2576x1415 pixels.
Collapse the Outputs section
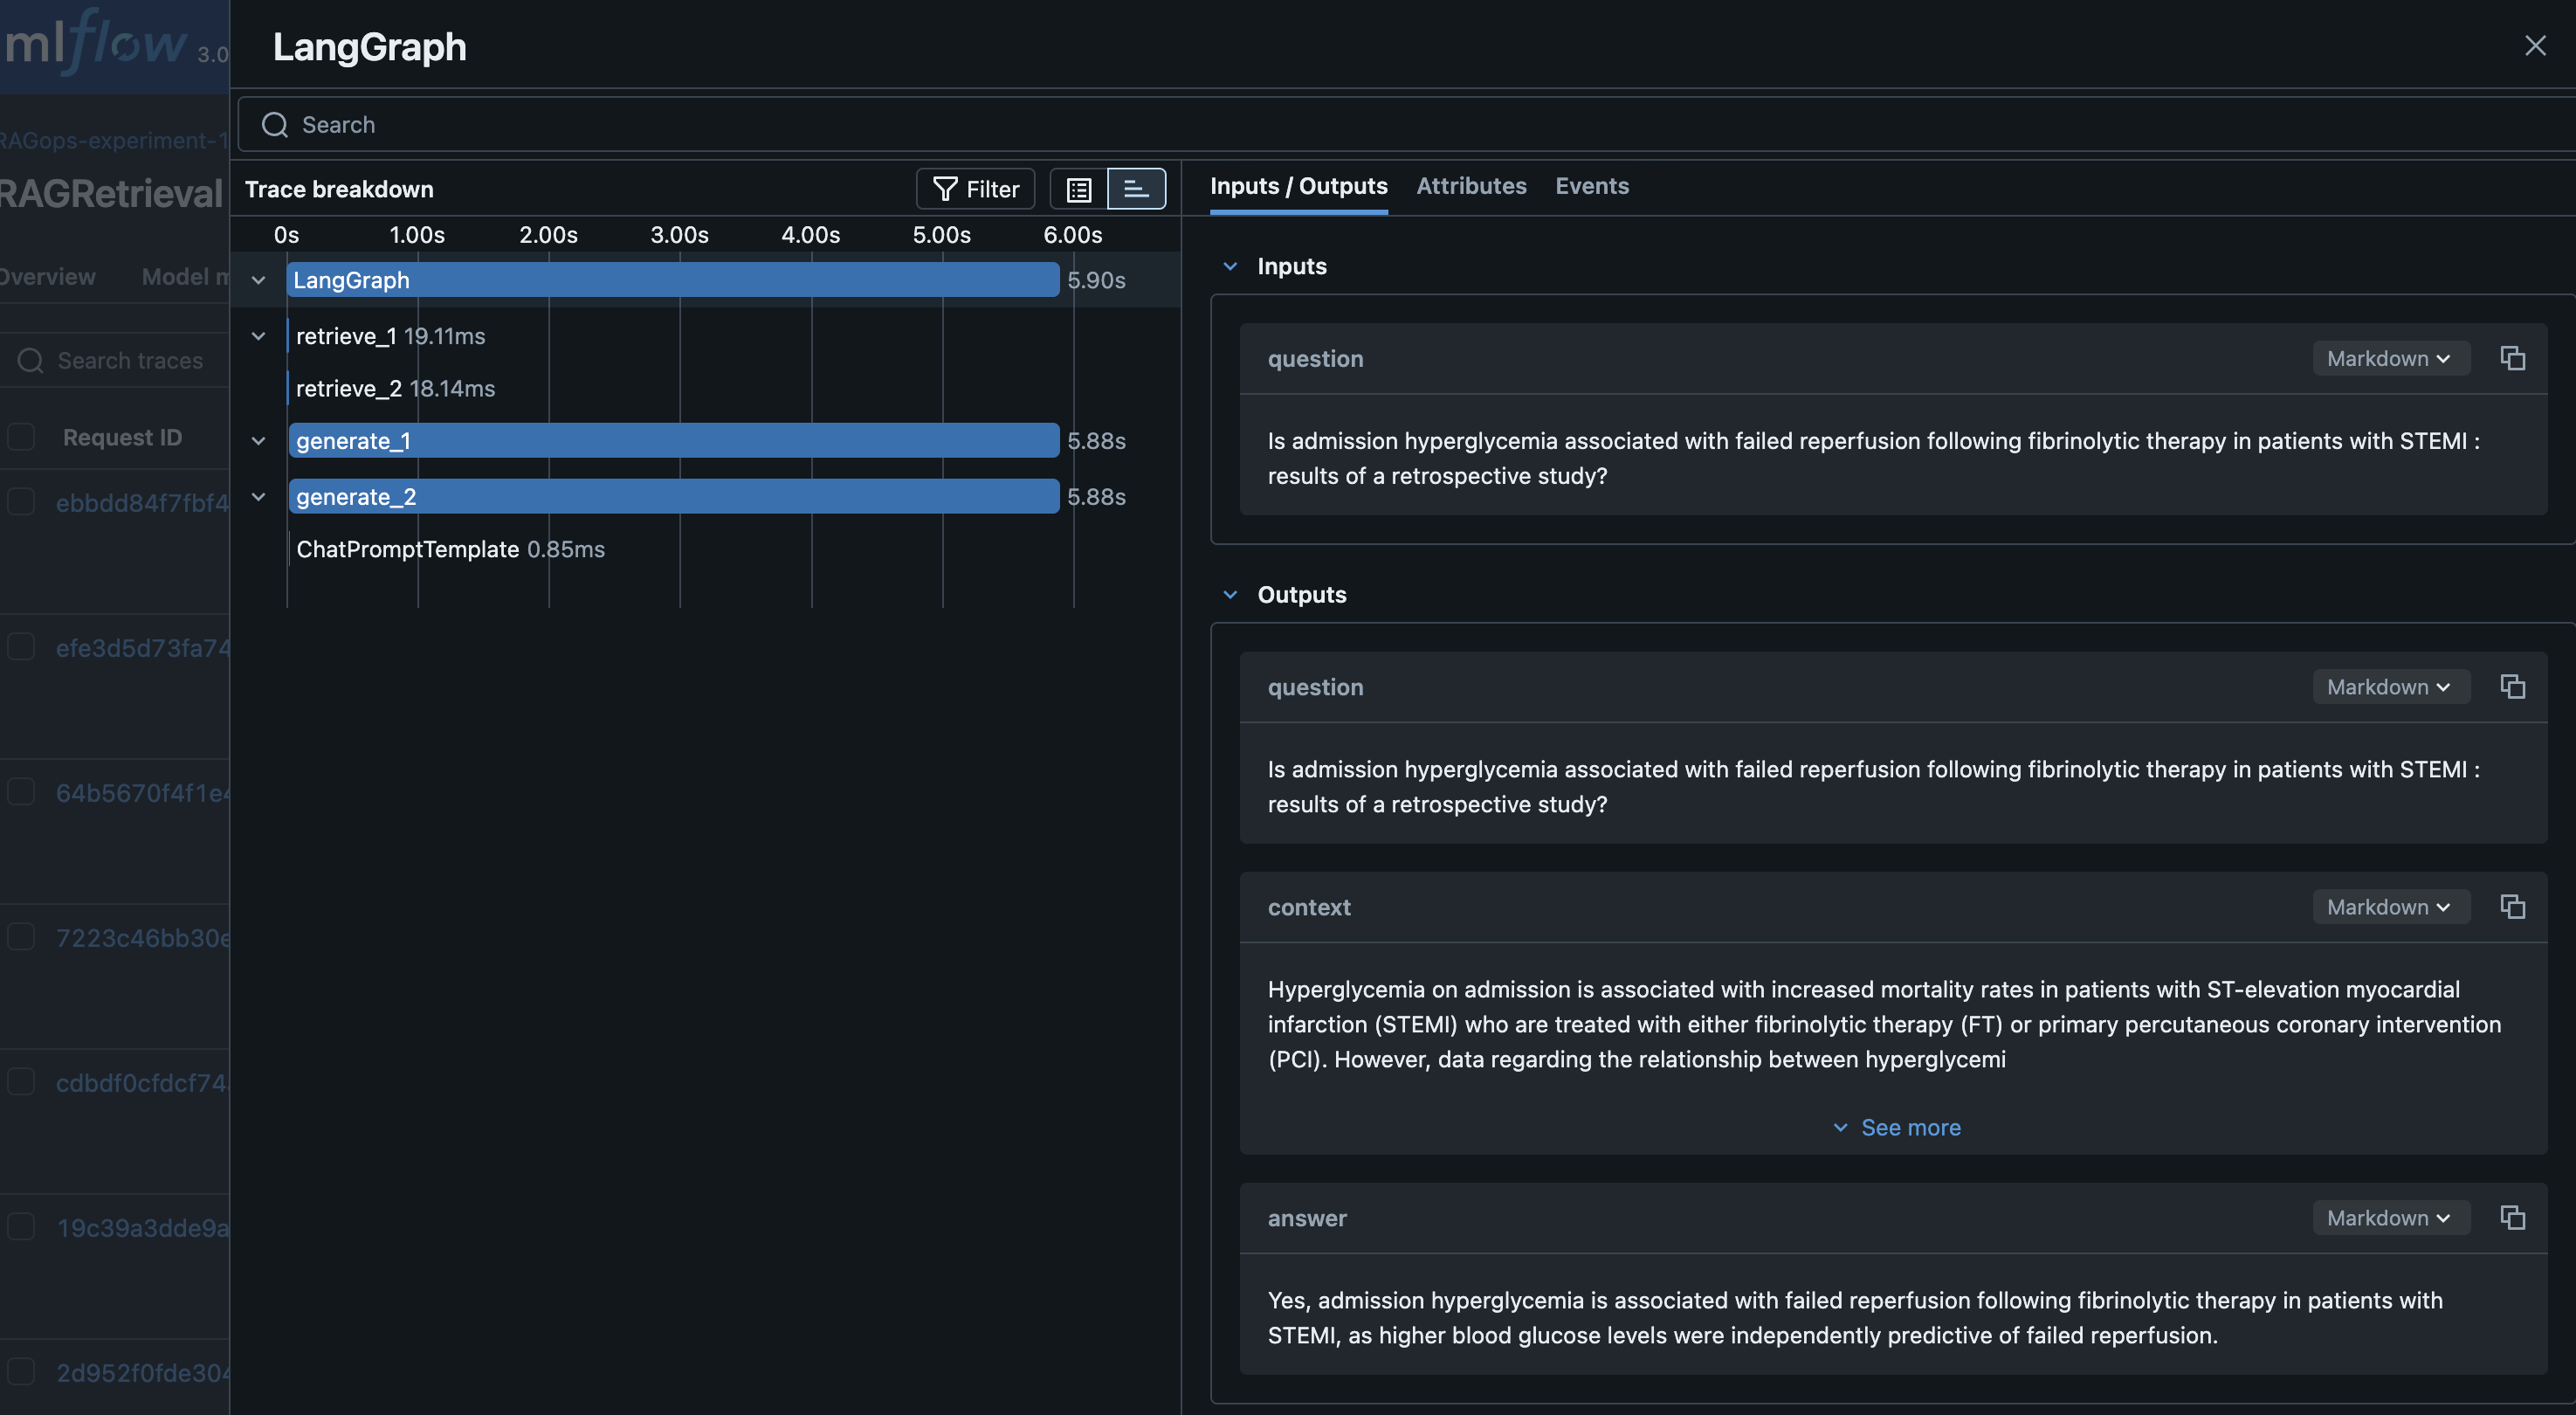(x=1230, y=595)
